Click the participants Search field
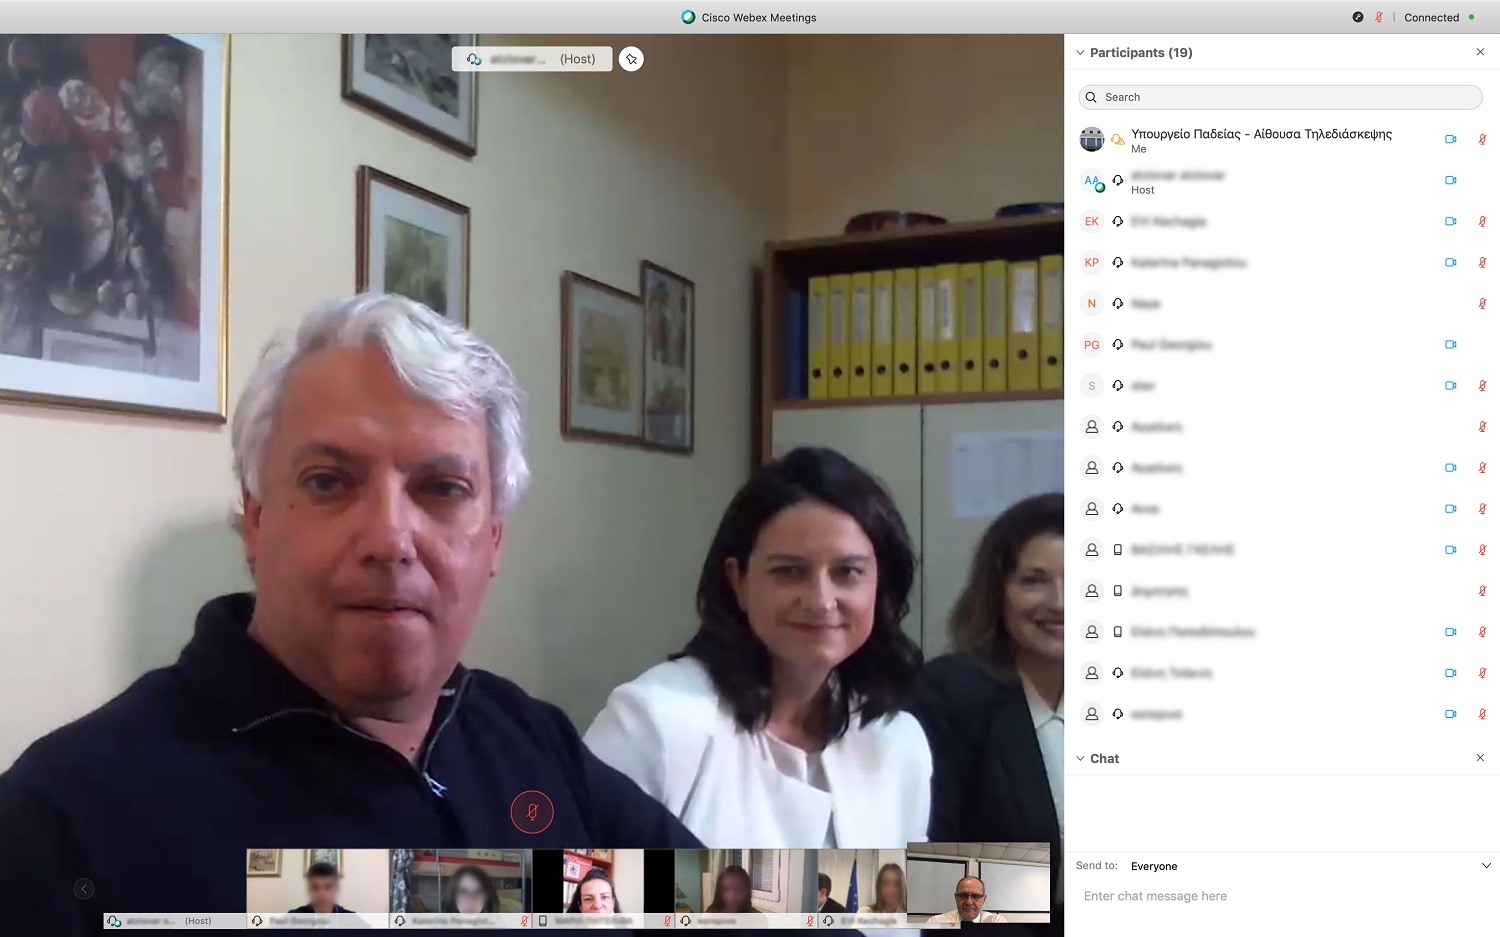Screen dimensions: 1500x937 point(1280,97)
